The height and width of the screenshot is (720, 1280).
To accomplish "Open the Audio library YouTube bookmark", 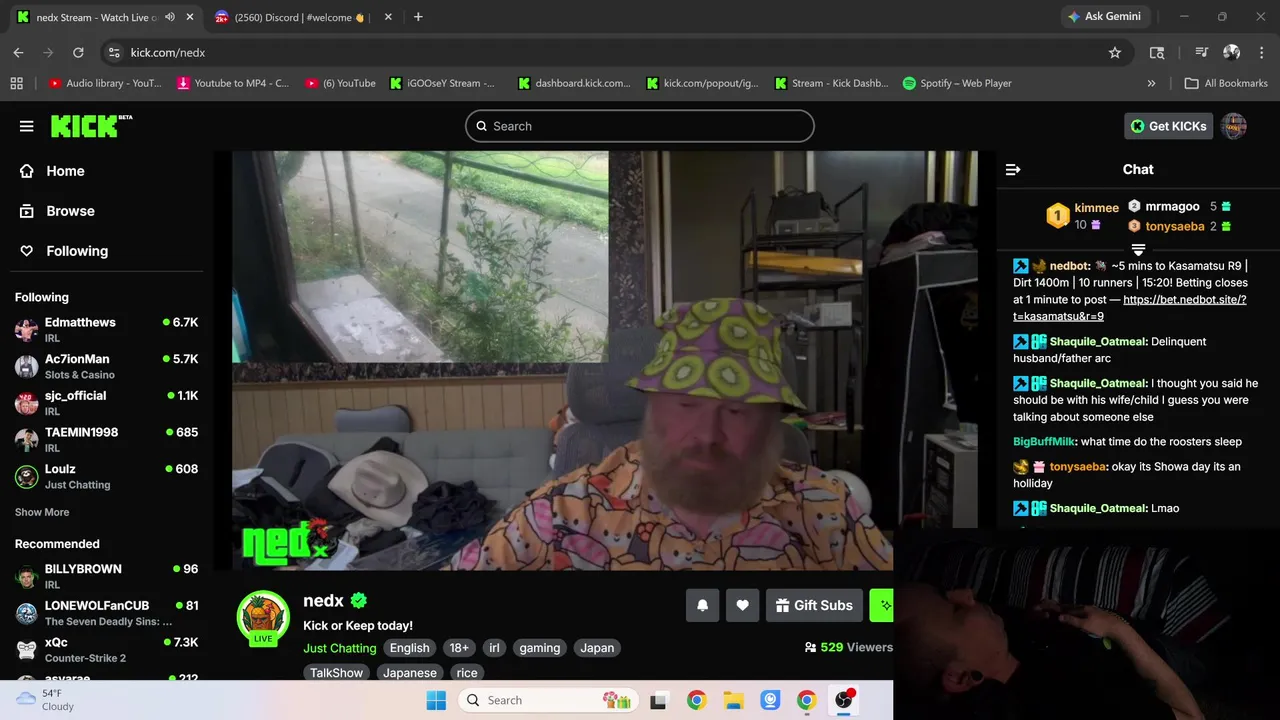I will click(x=104, y=83).
